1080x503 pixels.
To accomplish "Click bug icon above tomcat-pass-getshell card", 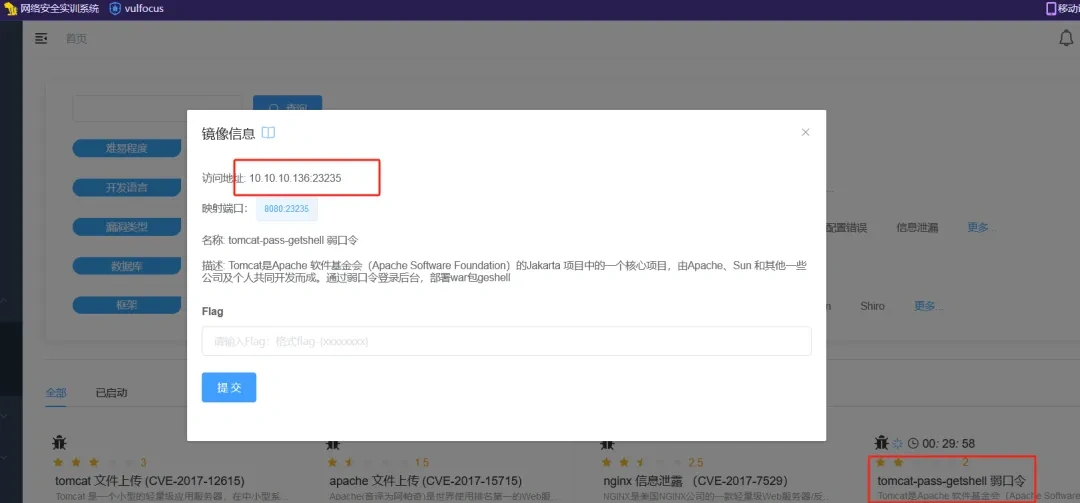I will pyautogui.click(x=882, y=443).
